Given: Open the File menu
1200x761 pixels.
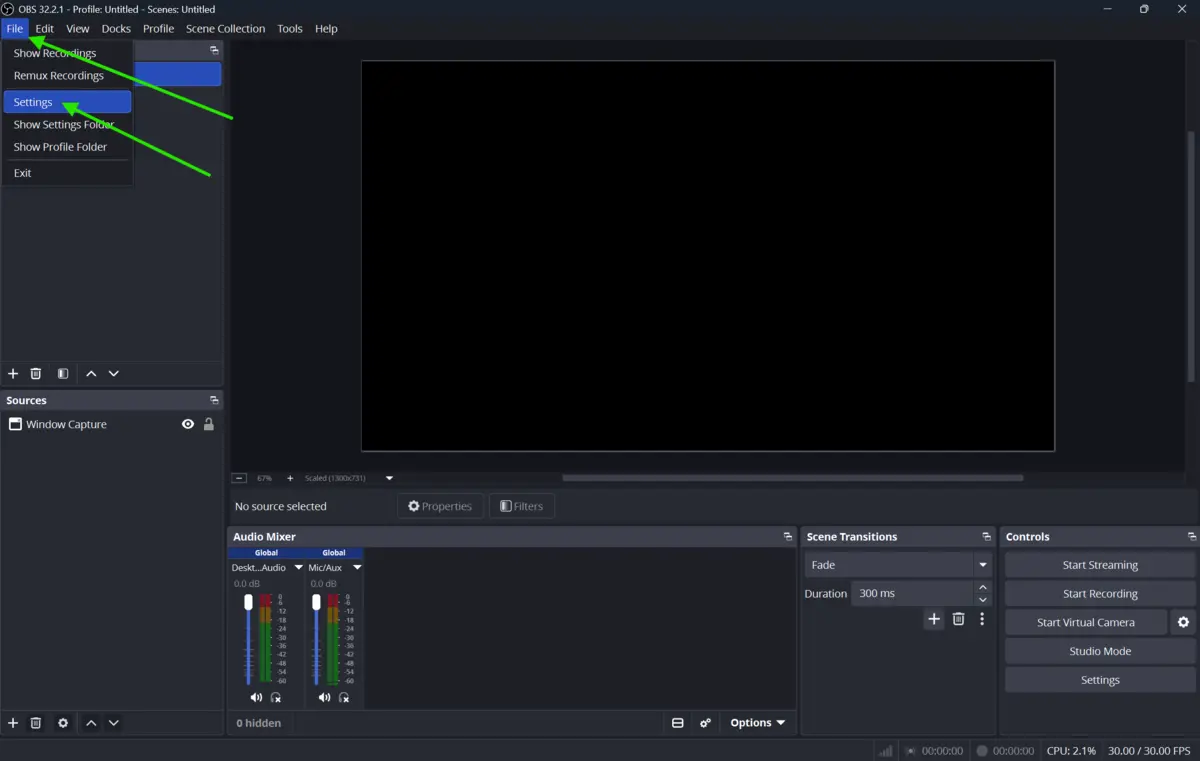Looking at the screenshot, I should (x=15, y=28).
